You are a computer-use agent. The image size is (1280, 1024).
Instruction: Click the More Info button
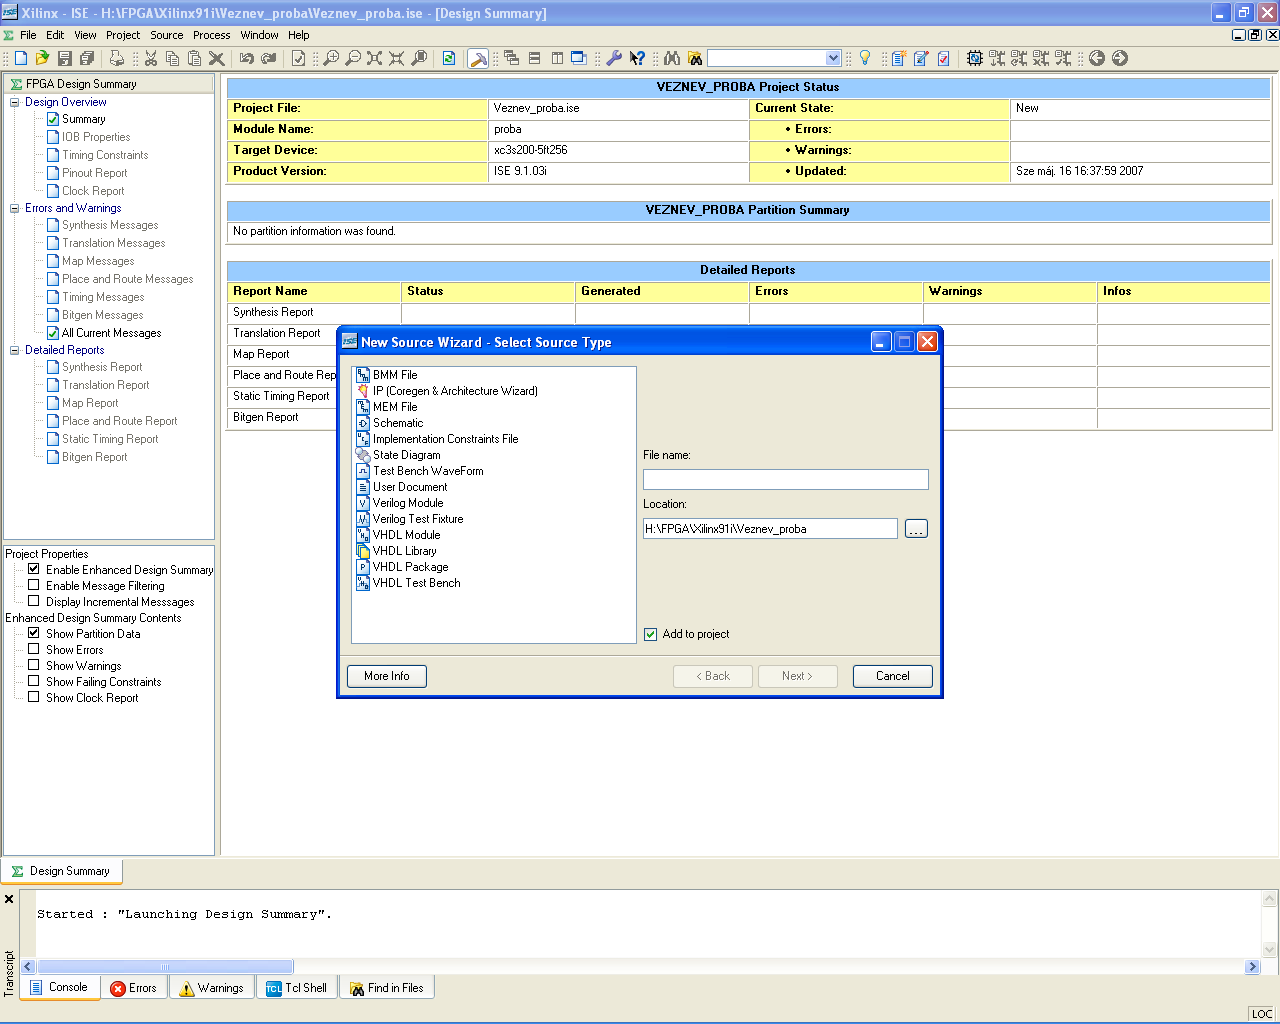pyautogui.click(x=387, y=676)
